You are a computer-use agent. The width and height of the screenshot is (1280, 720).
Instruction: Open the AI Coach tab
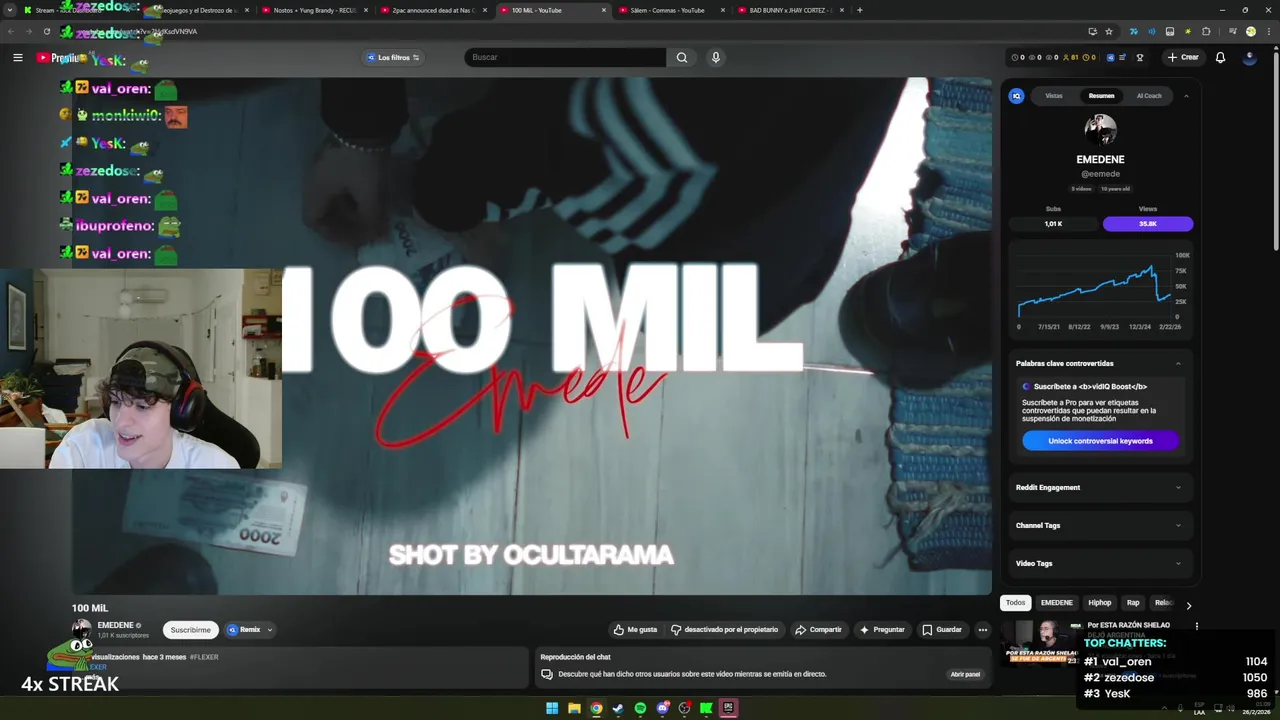(1149, 96)
